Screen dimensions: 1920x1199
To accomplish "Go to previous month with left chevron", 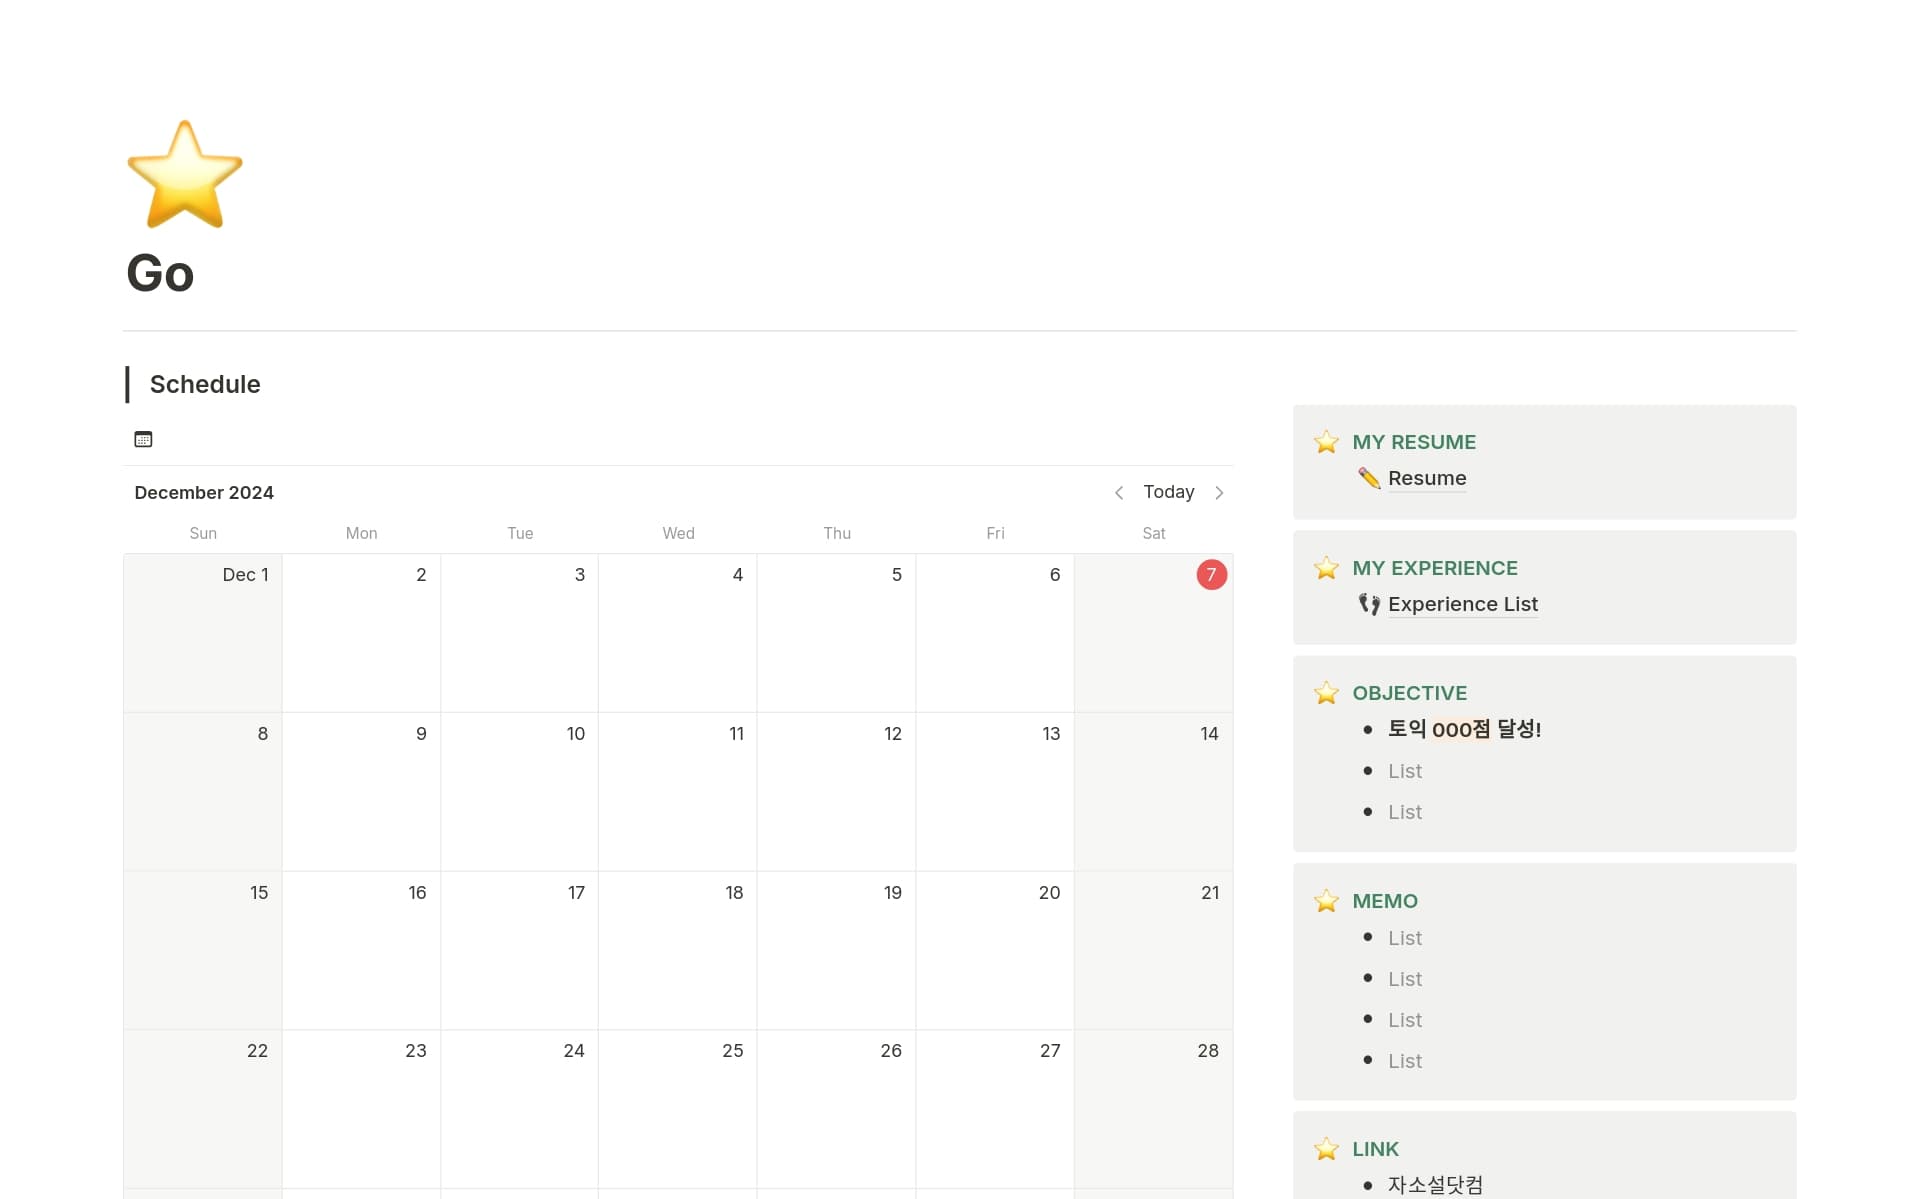I will (x=1119, y=492).
